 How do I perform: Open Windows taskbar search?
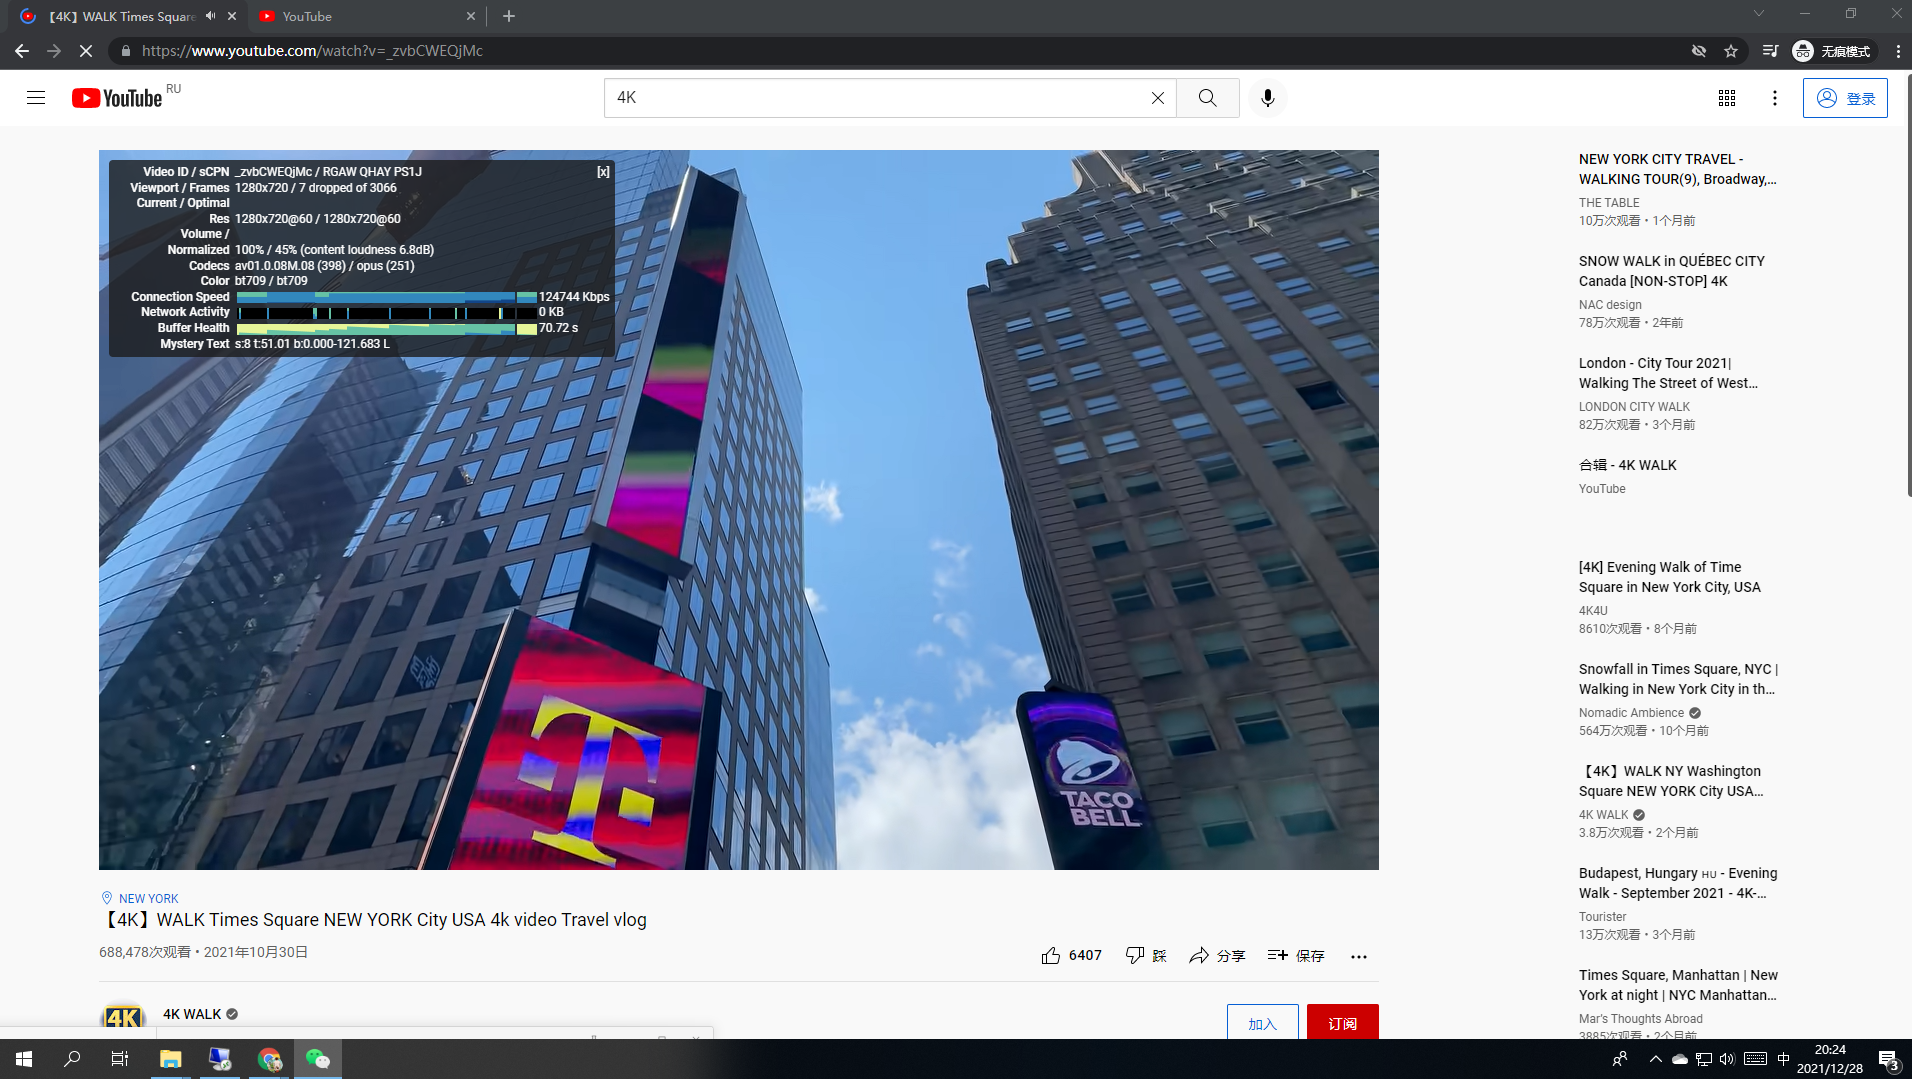pos(72,1059)
